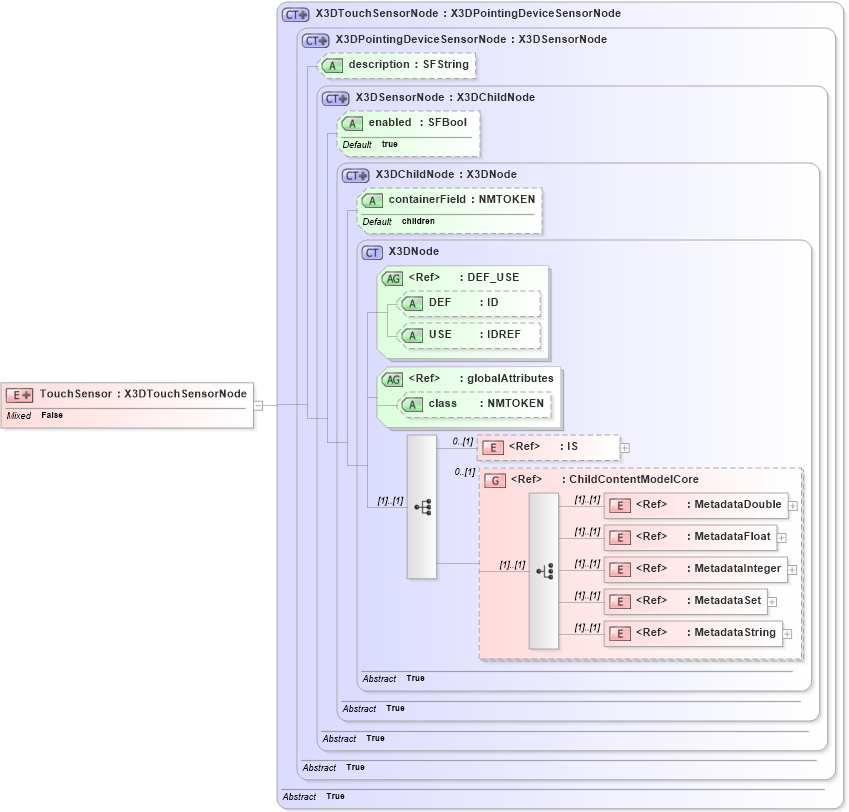The width and height of the screenshot is (849, 812).
Task: Select the X3DSensorNode : X3DChildNode title
Action: tap(445, 97)
